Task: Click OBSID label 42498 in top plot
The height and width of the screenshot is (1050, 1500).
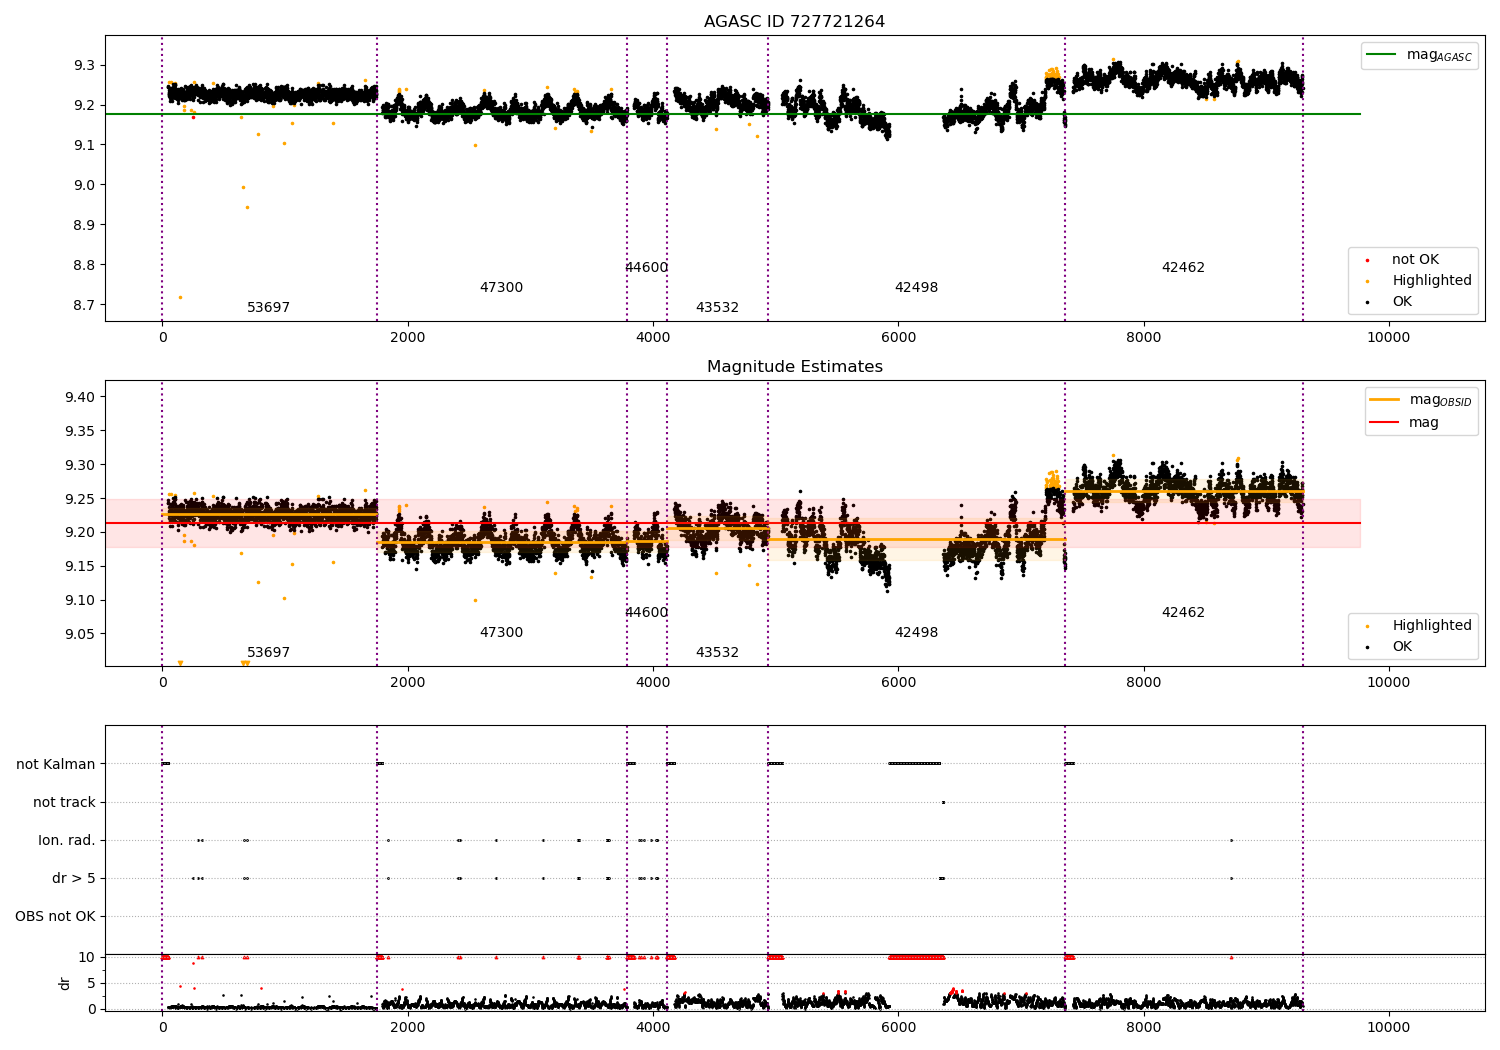Action: pyautogui.click(x=916, y=287)
